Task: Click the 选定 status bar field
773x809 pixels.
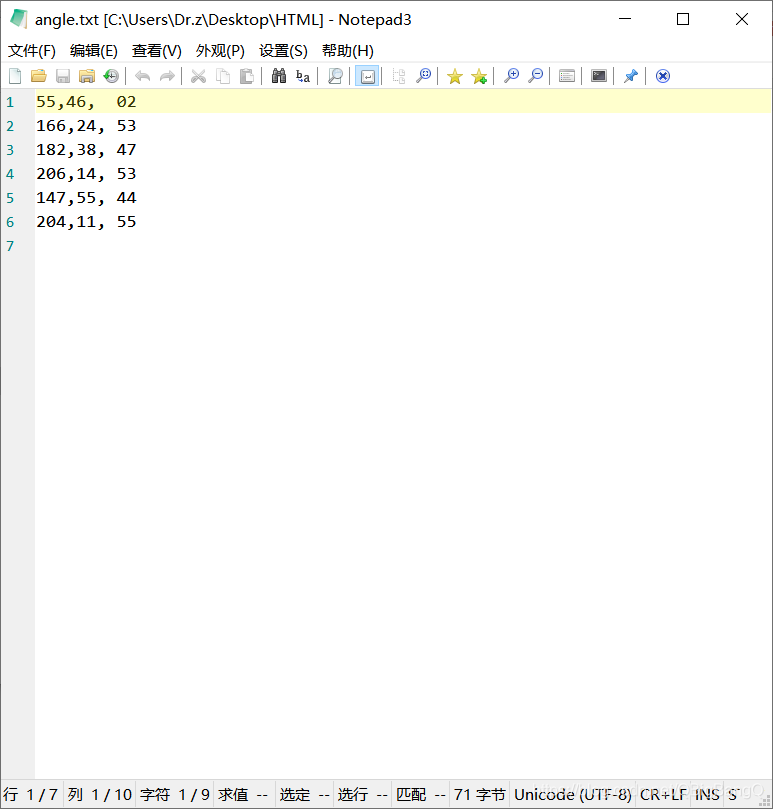Action: 304,795
